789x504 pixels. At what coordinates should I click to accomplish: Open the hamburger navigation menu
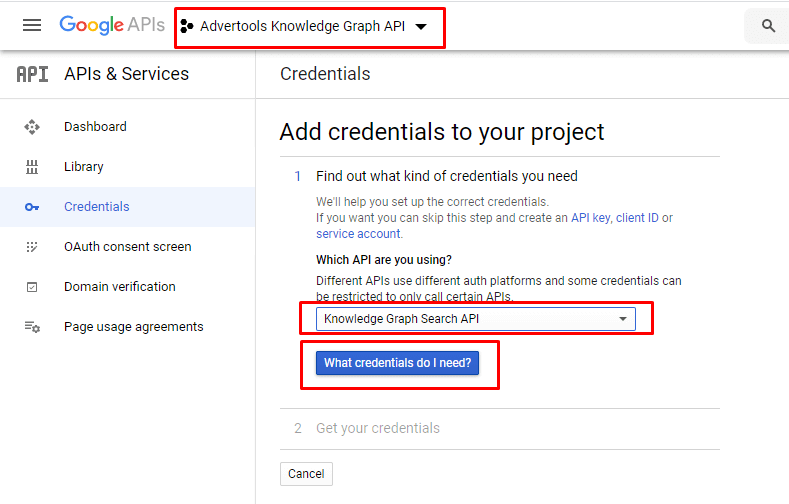[32, 25]
